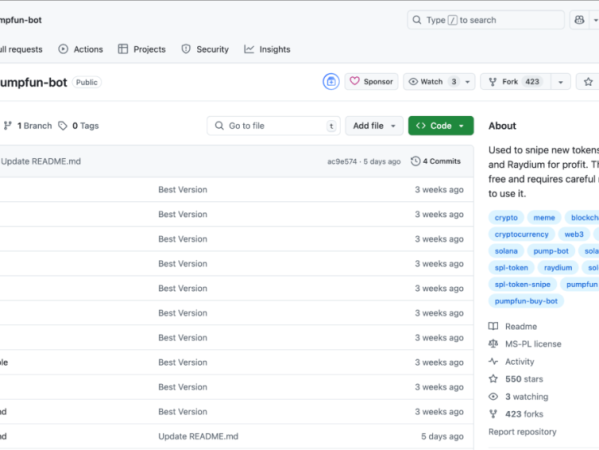Click the Report repository link
The height and width of the screenshot is (450, 599).
[x=522, y=432]
